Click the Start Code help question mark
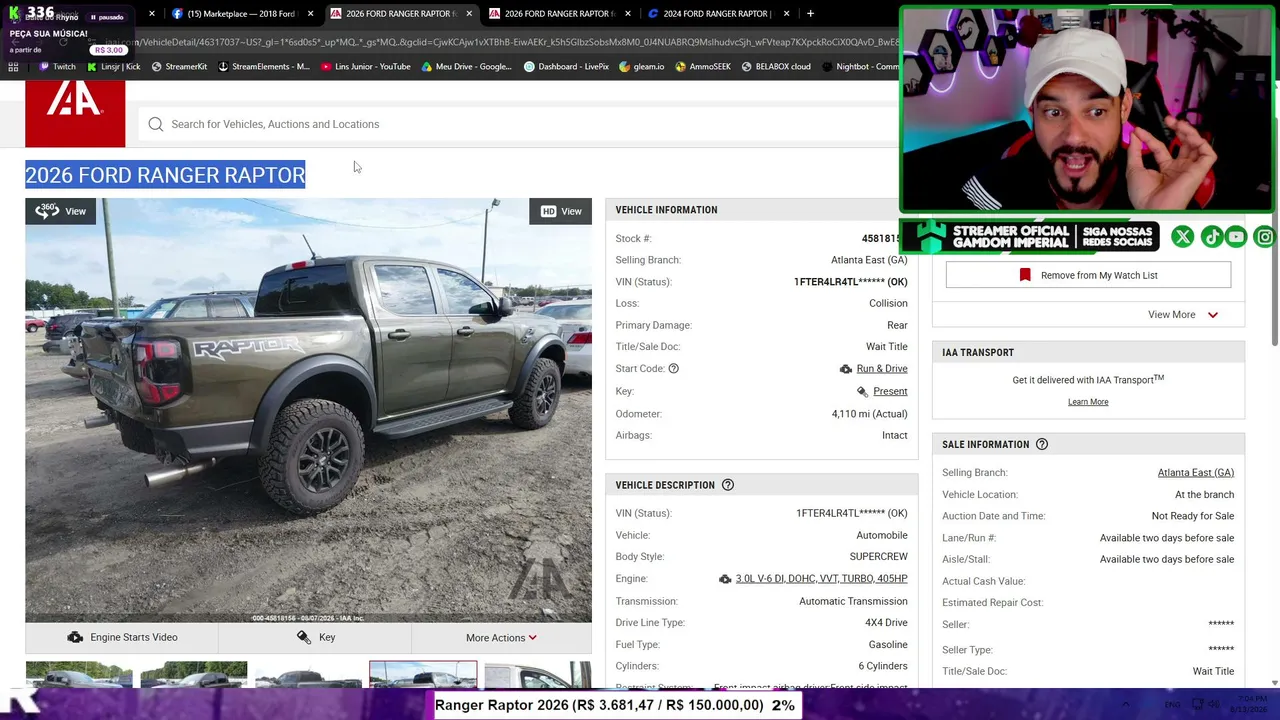Viewport: 1280px width, 720px height. point(674,369)
